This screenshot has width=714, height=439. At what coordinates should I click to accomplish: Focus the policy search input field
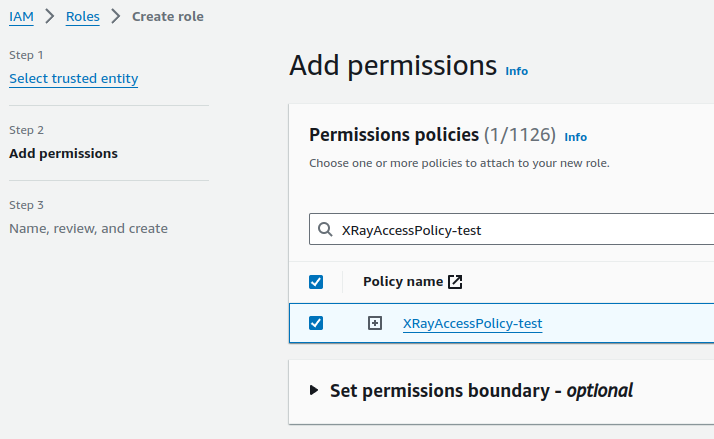coord(520,230)
